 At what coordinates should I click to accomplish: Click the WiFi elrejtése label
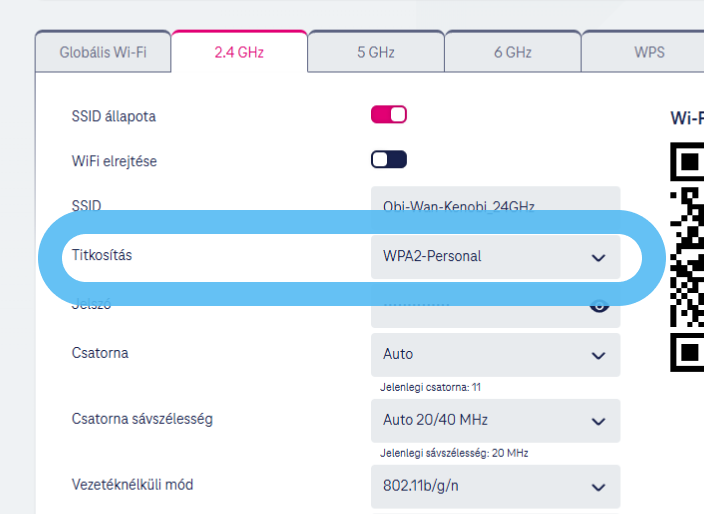114,161
